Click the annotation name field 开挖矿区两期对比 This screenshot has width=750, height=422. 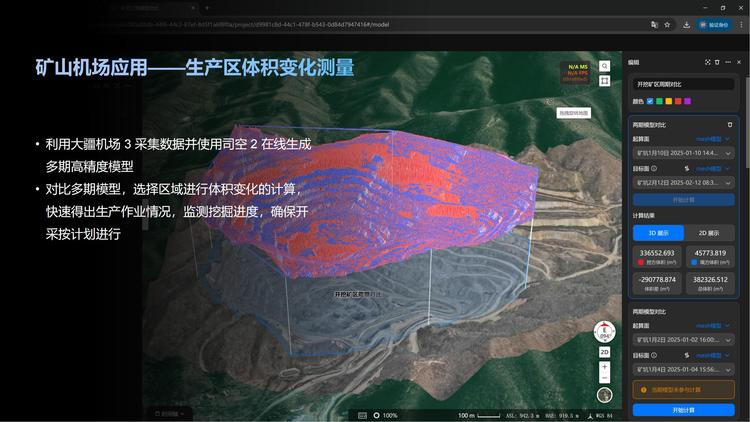tap(684, 84)
